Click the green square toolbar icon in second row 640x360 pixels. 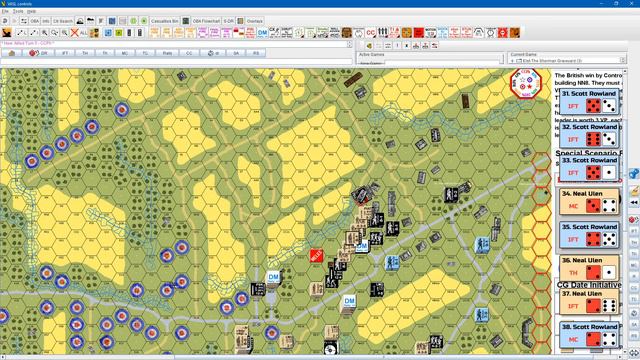coord(119,33)
